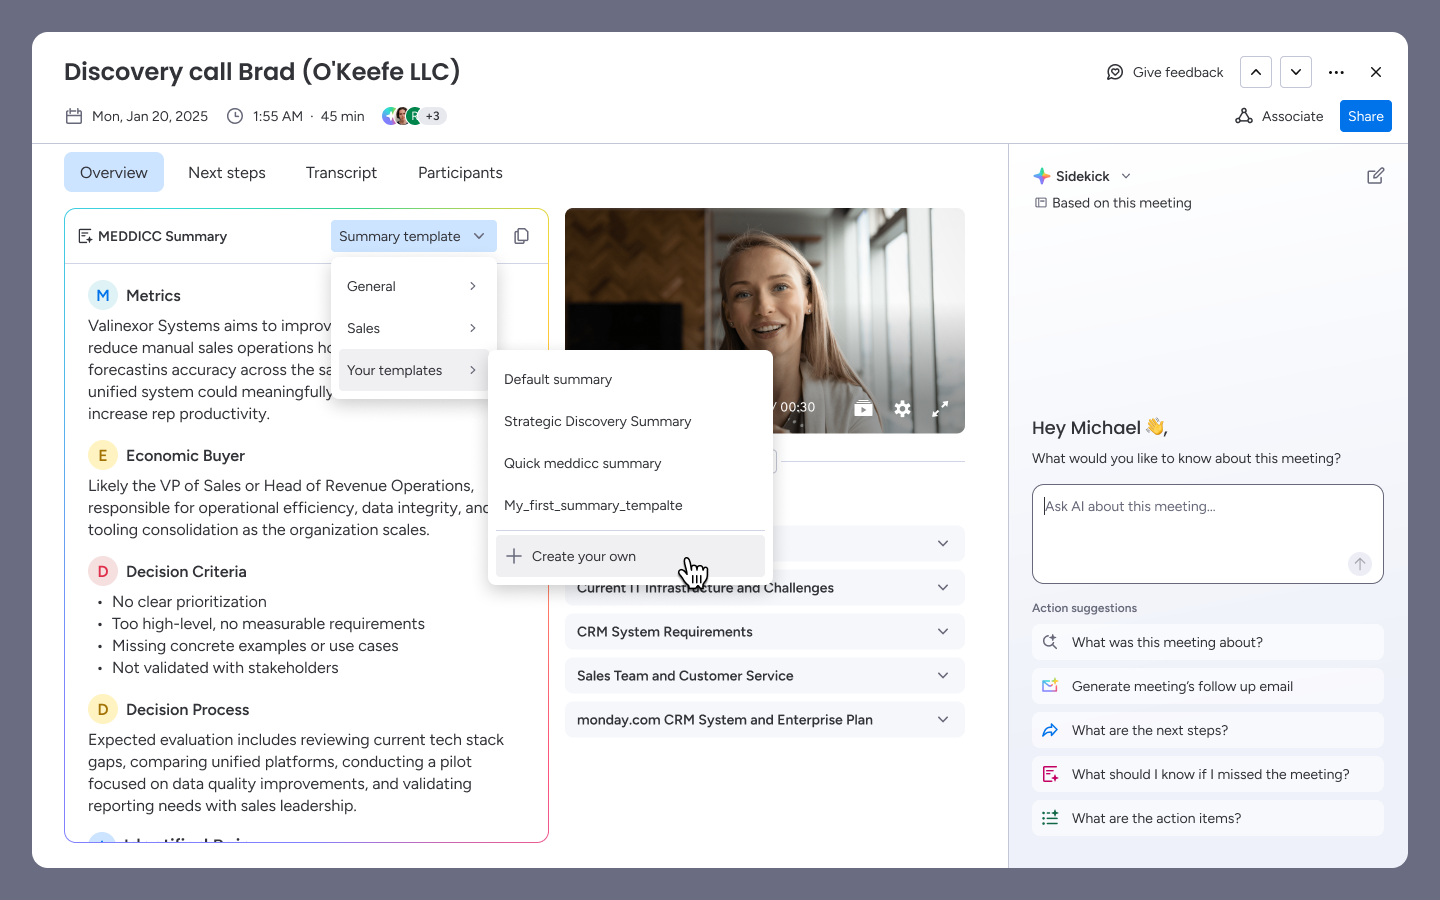Image resolution: width=1440 pixels, height=900 pixels.
Task: Ask What are the action items?
Action: pyautogui.click(x=1208, y=818)
